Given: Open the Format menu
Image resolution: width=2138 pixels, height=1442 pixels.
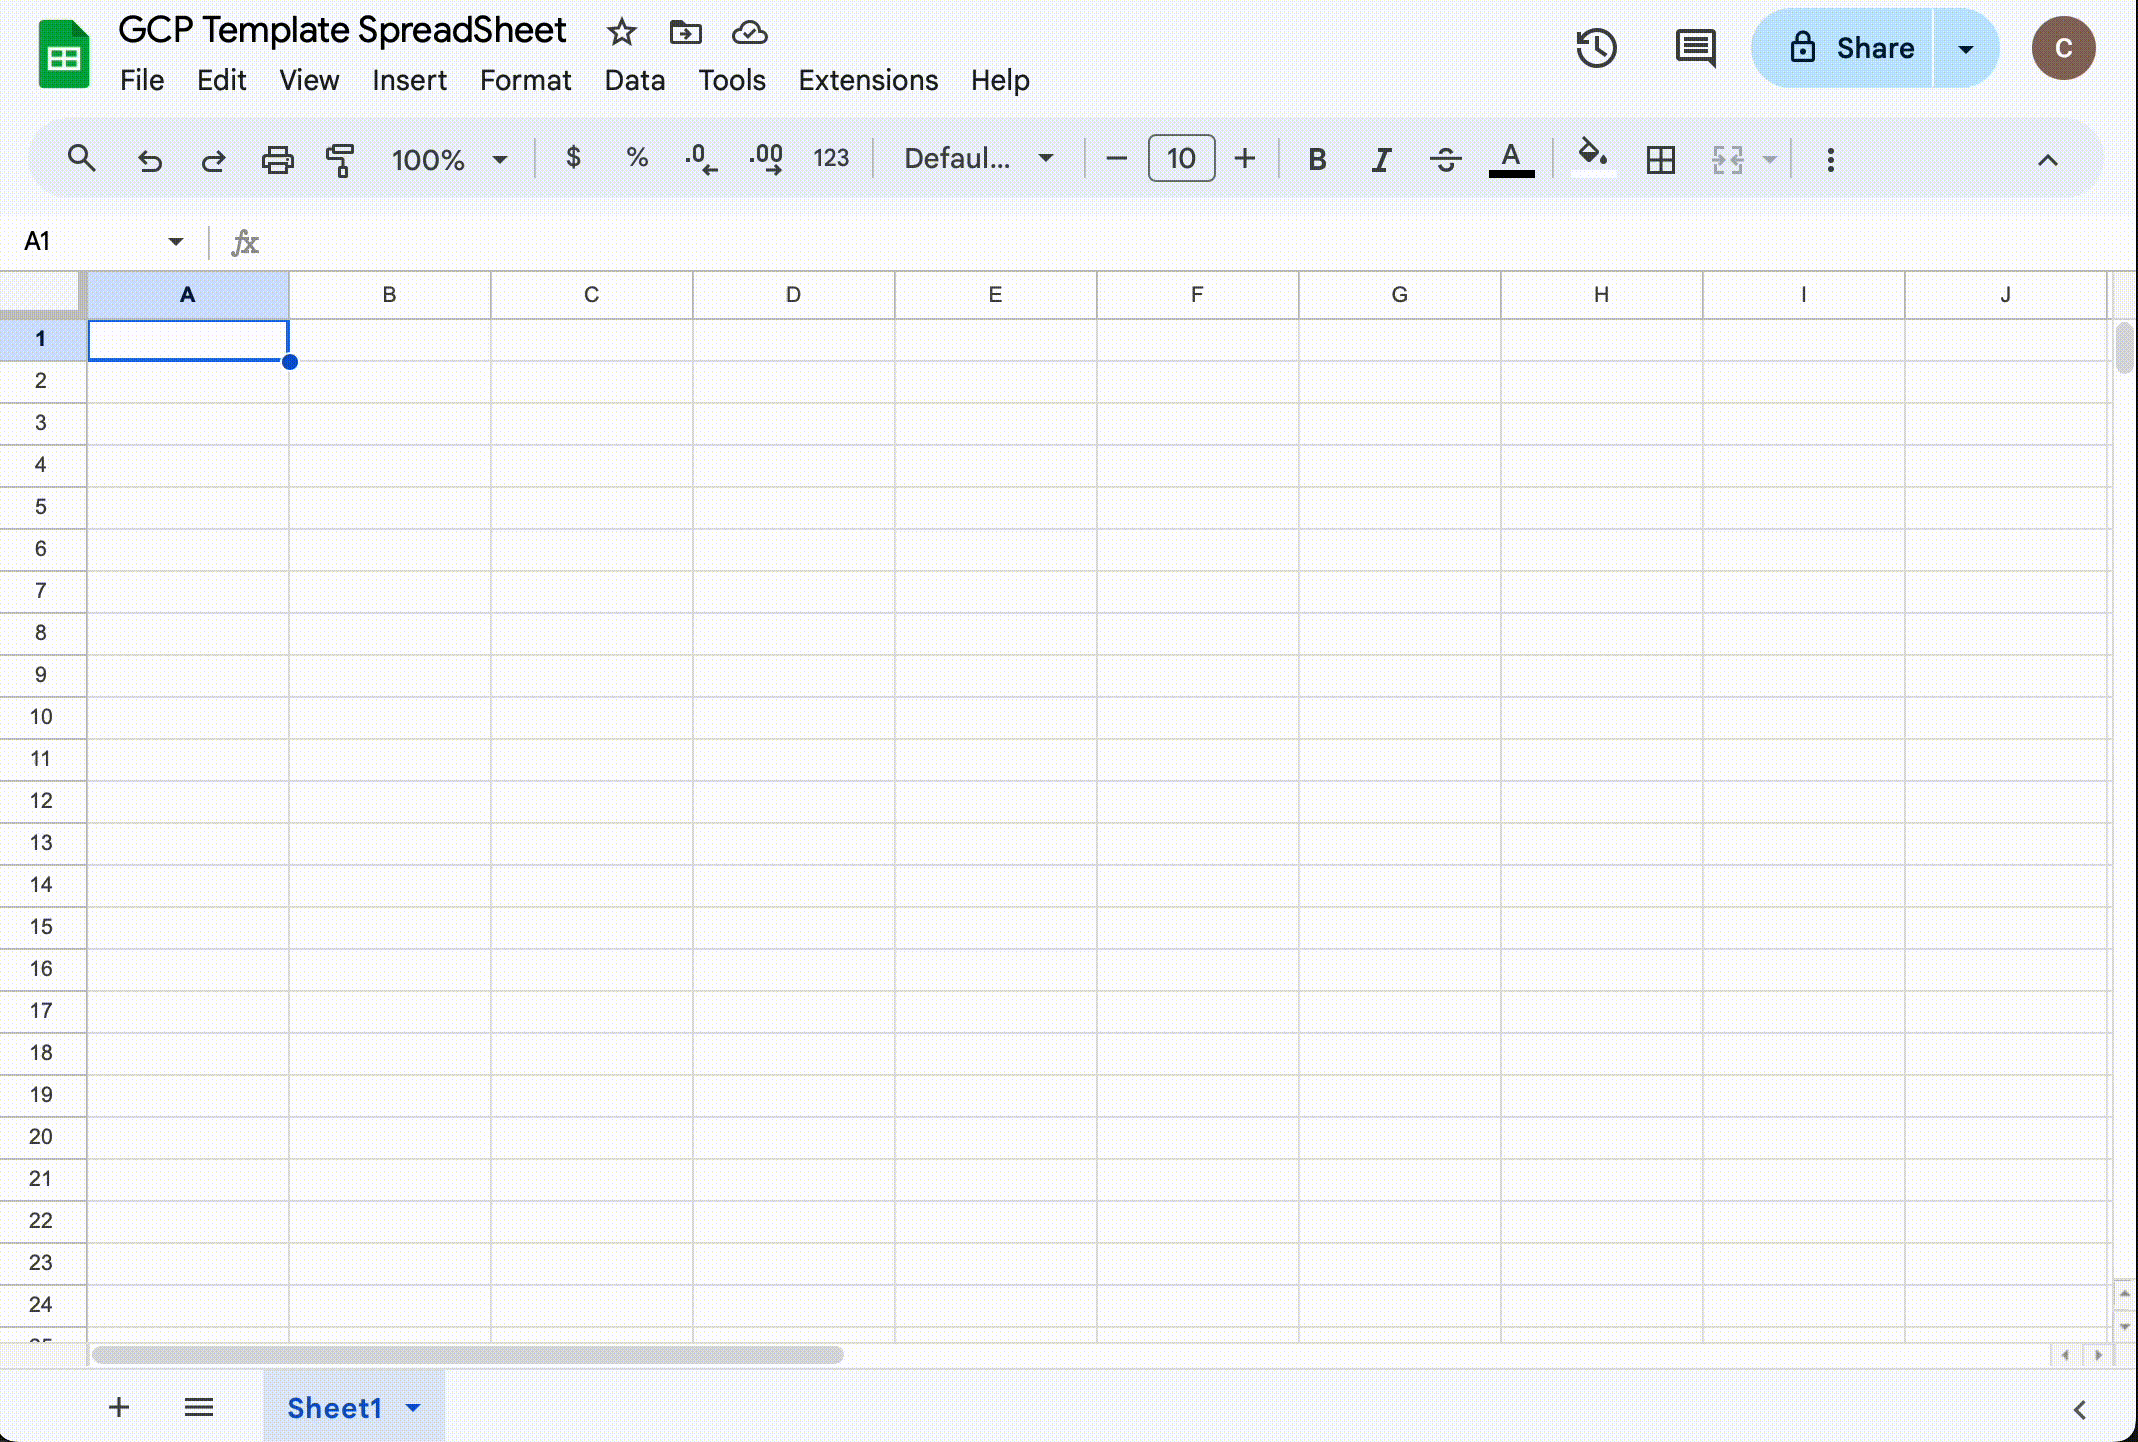Looking at the screenshot, I should pos(525,80).
